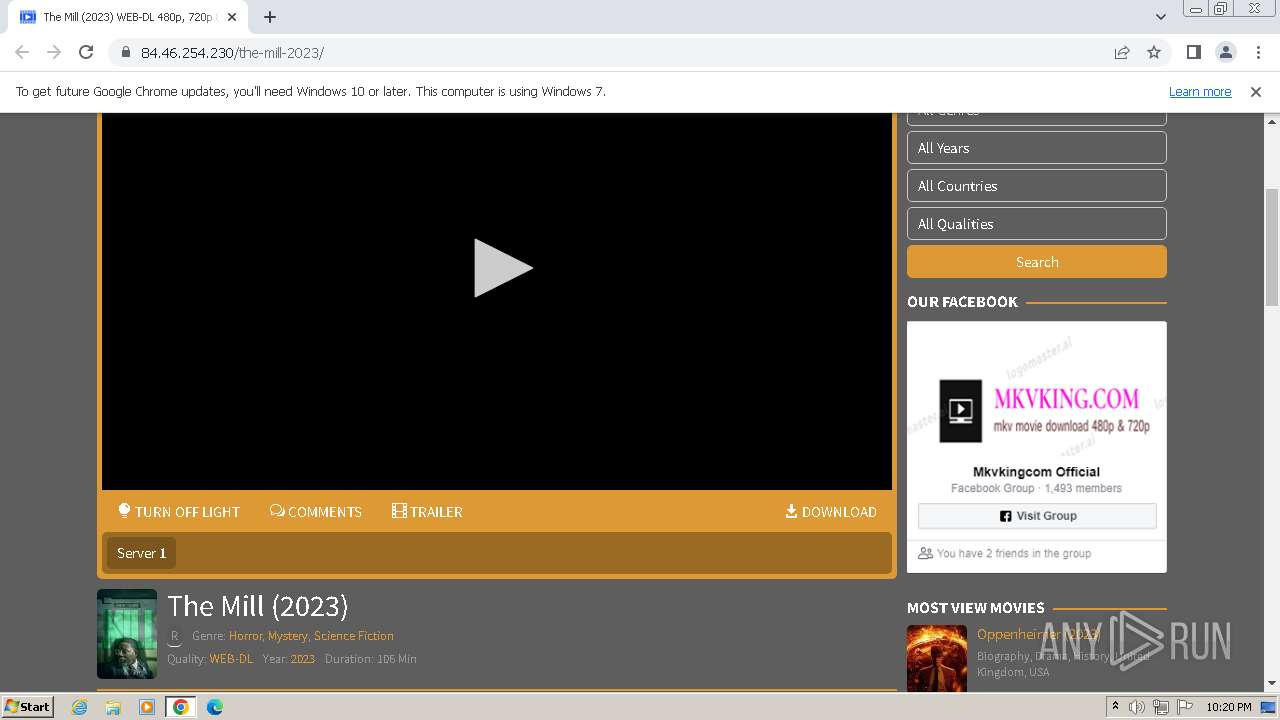Select Server 1 for streaming
Screen dimensions: 1280x720
[141, 553]
